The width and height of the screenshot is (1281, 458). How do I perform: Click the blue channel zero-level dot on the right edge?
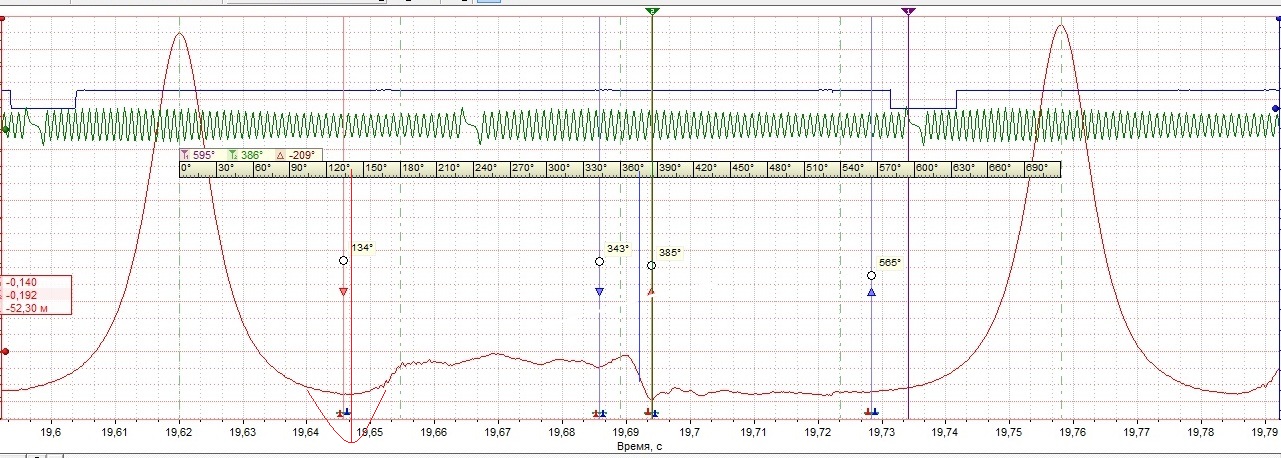(x=1275, y=108)
